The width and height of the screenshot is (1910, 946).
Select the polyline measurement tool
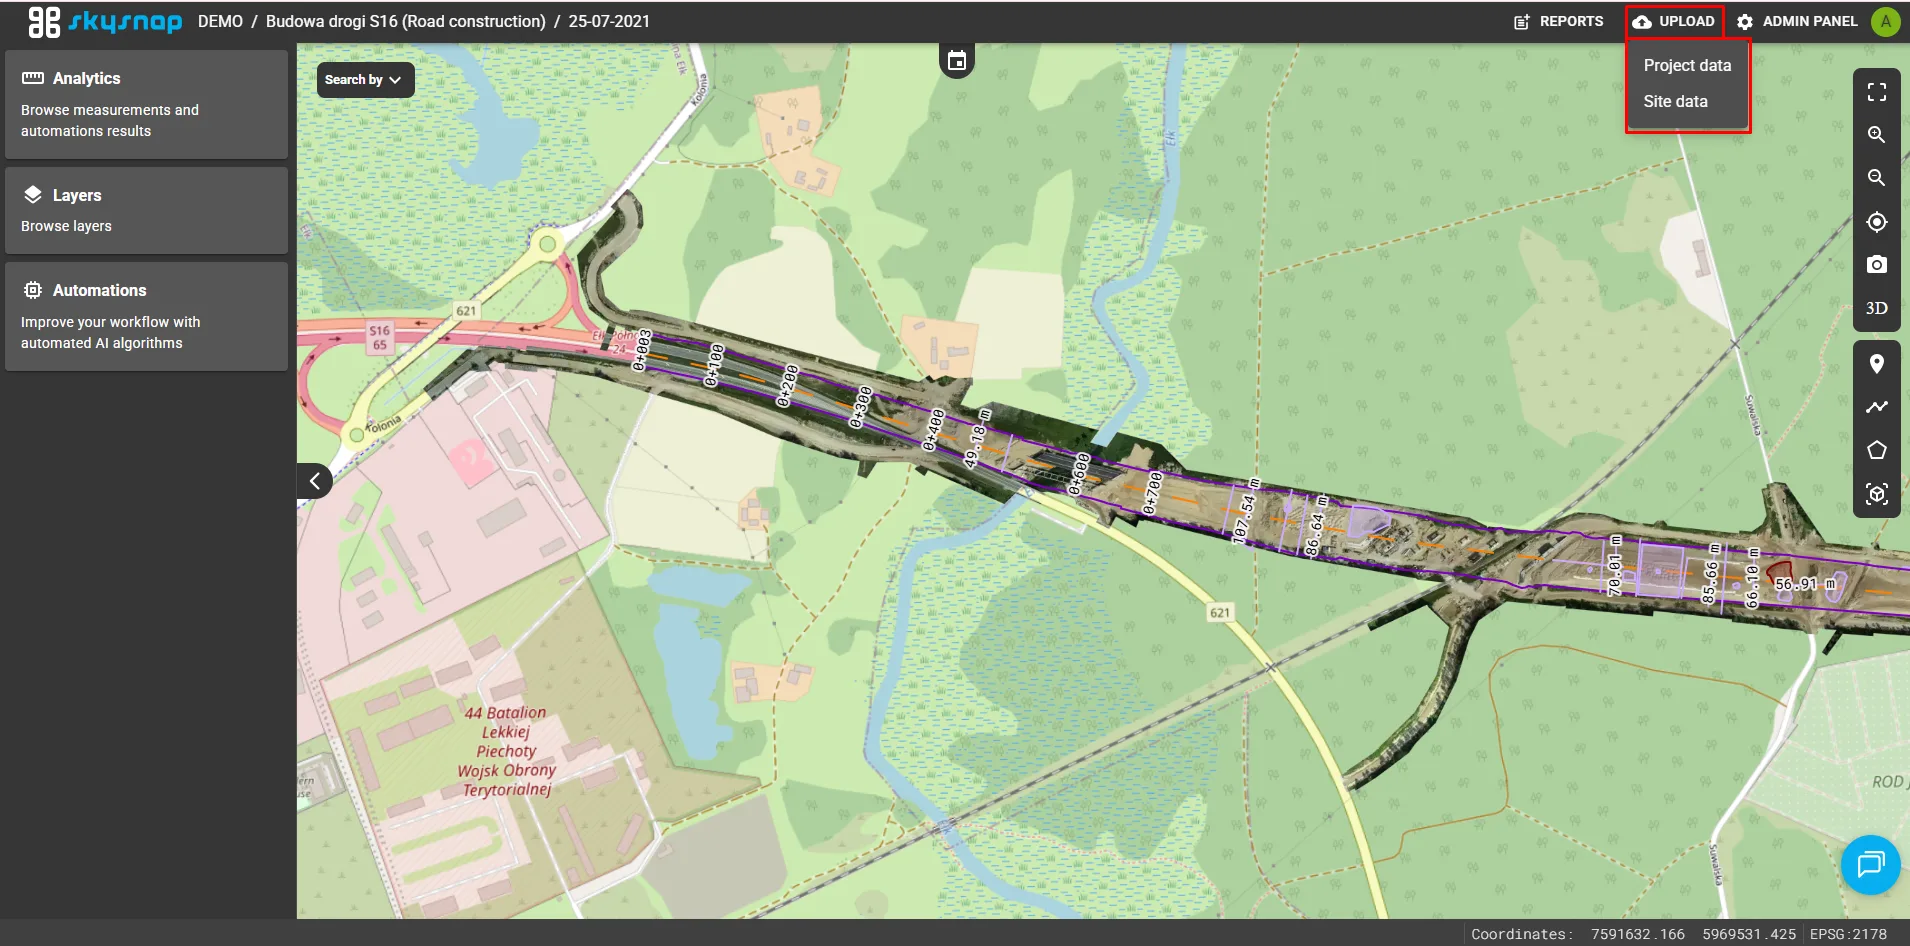coord(1876,407)
